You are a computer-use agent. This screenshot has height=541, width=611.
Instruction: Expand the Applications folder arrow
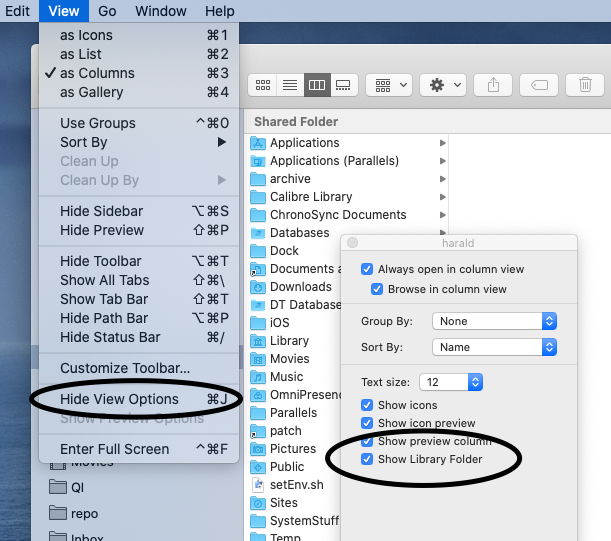click(x=443, y=143)
